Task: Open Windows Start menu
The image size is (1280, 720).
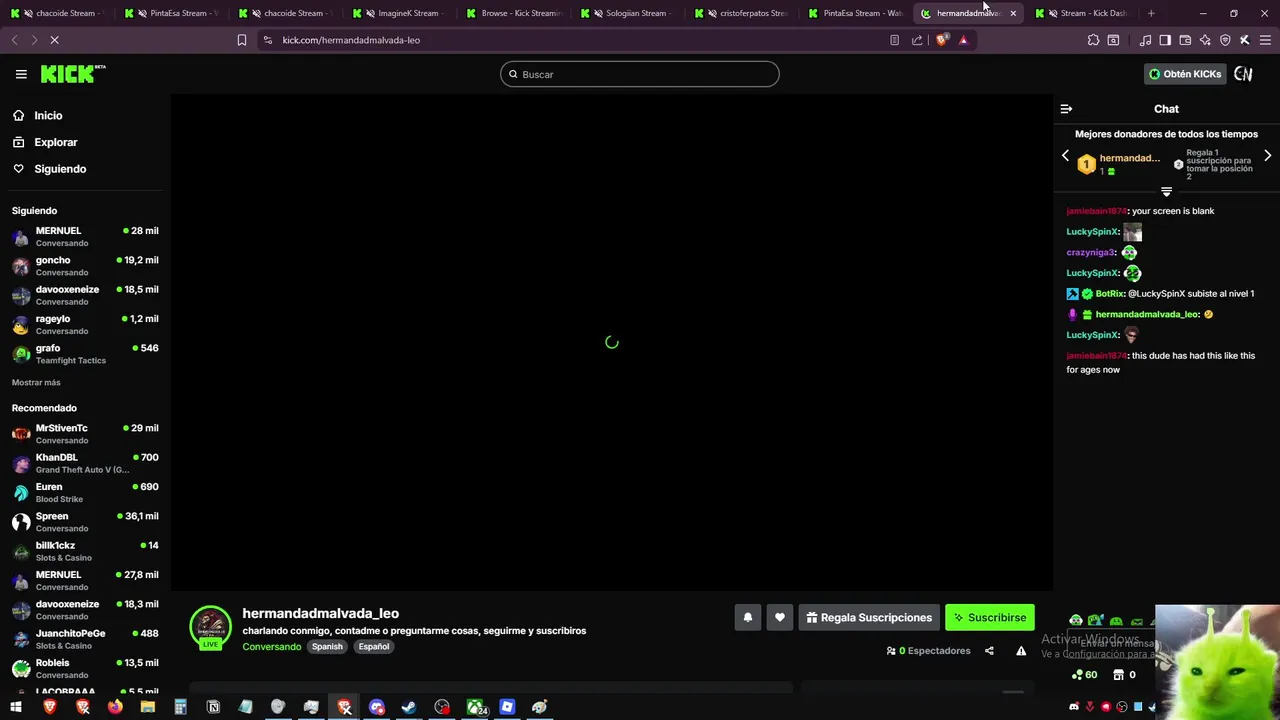Action: [16, 707]
